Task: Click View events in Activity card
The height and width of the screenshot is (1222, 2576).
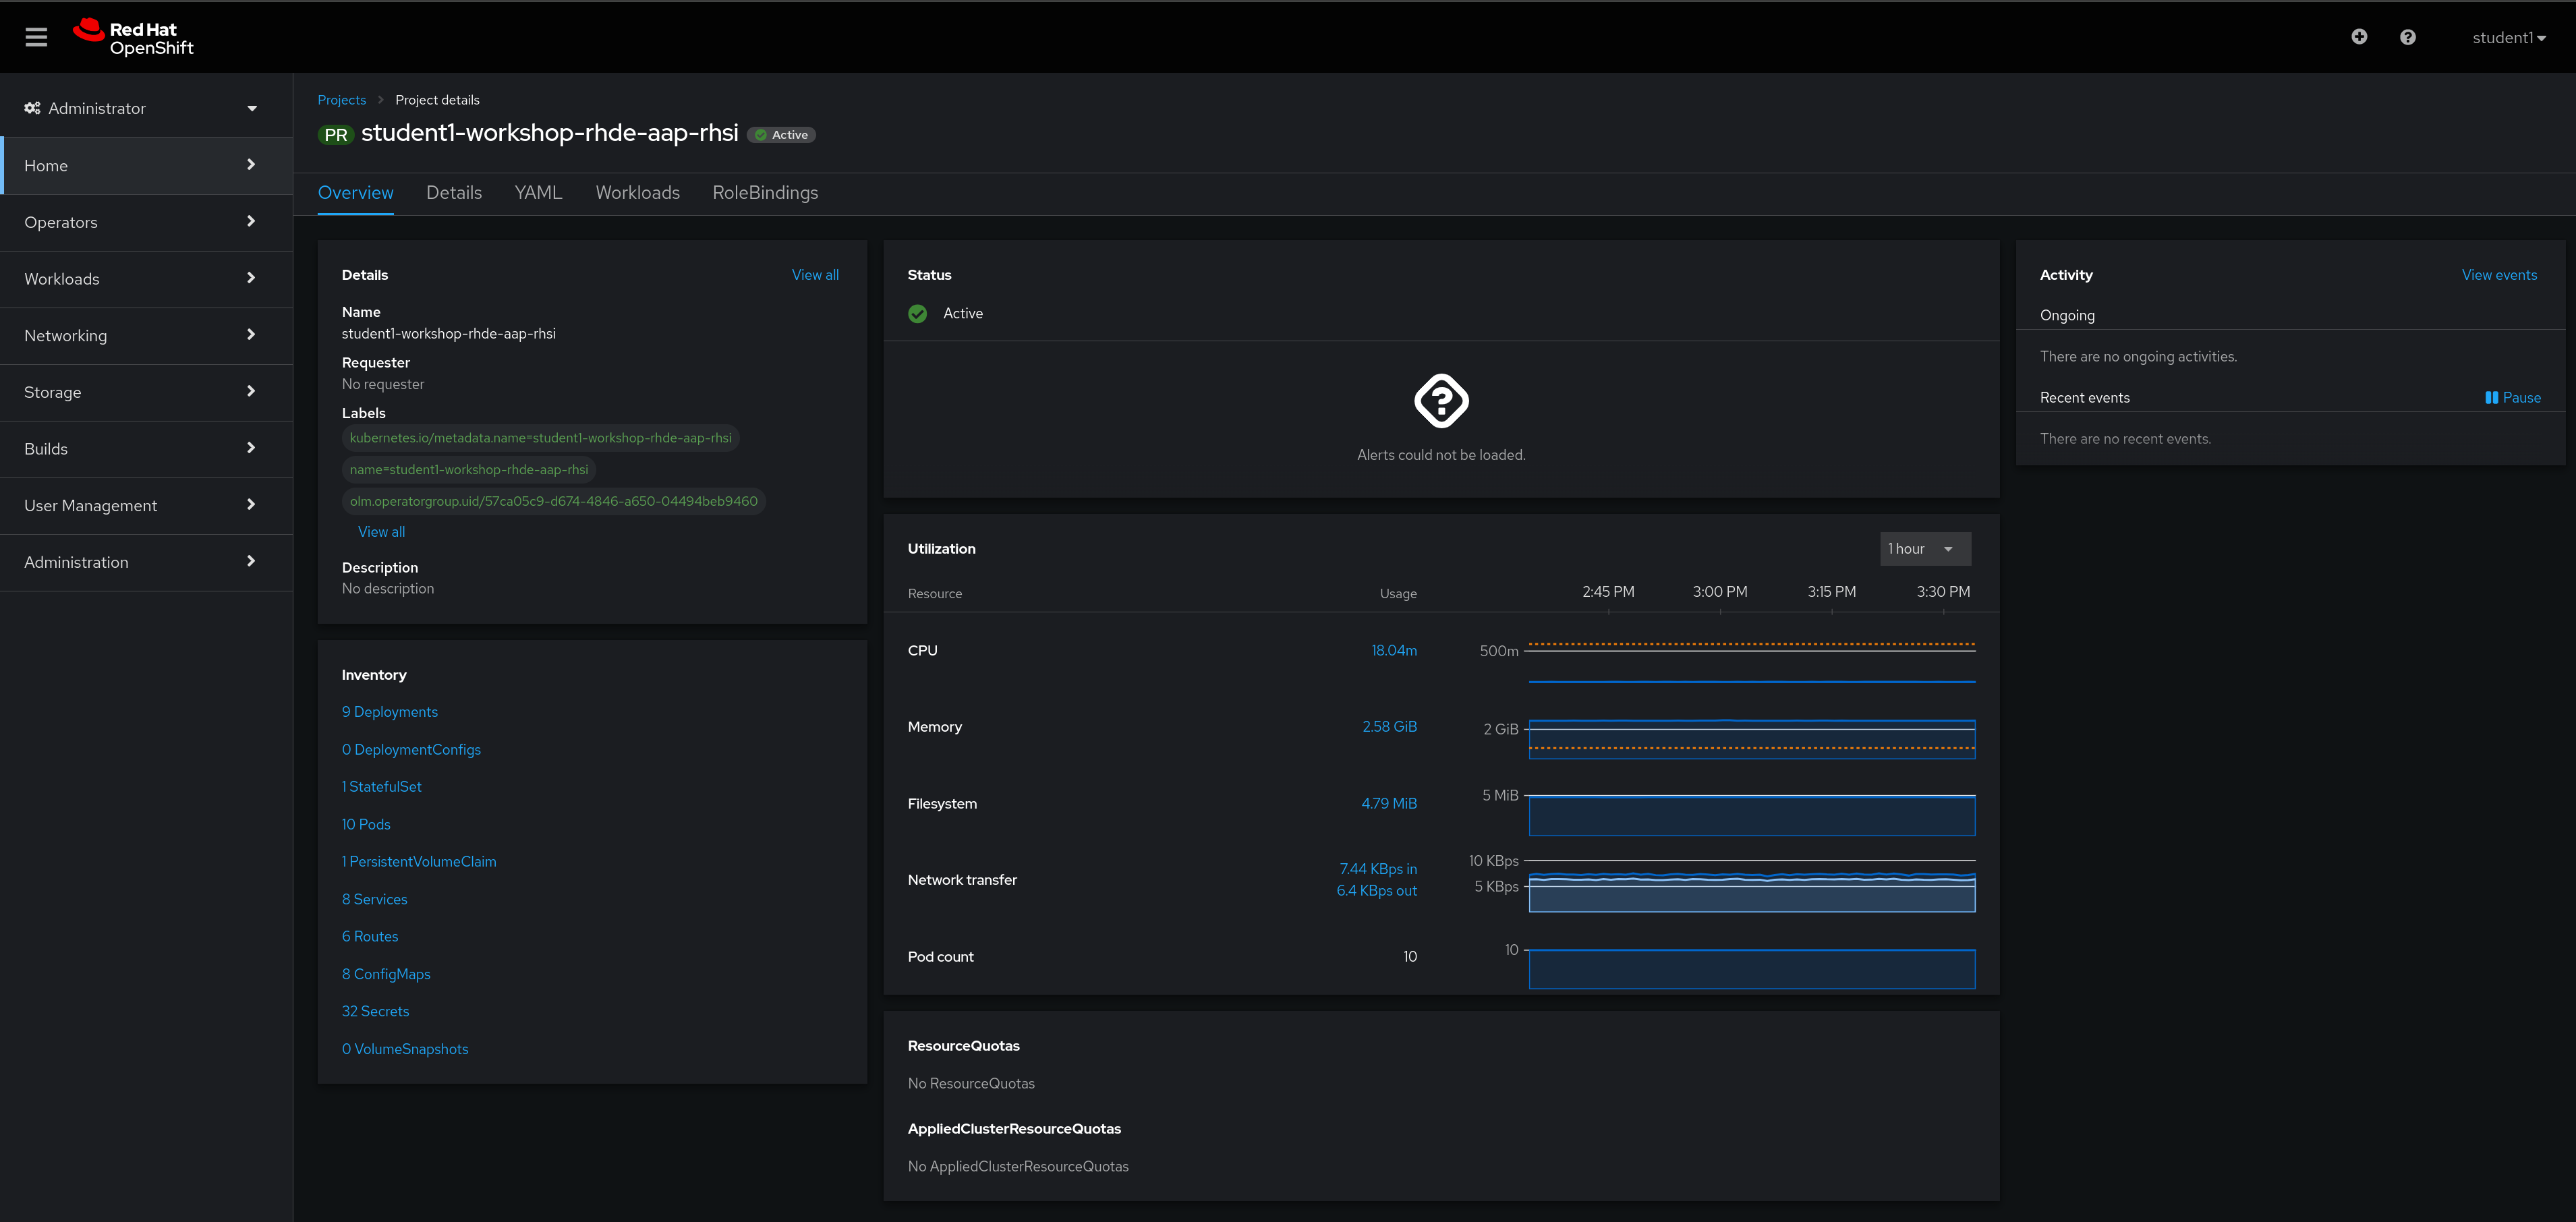Action: [x=2499, y=275]
